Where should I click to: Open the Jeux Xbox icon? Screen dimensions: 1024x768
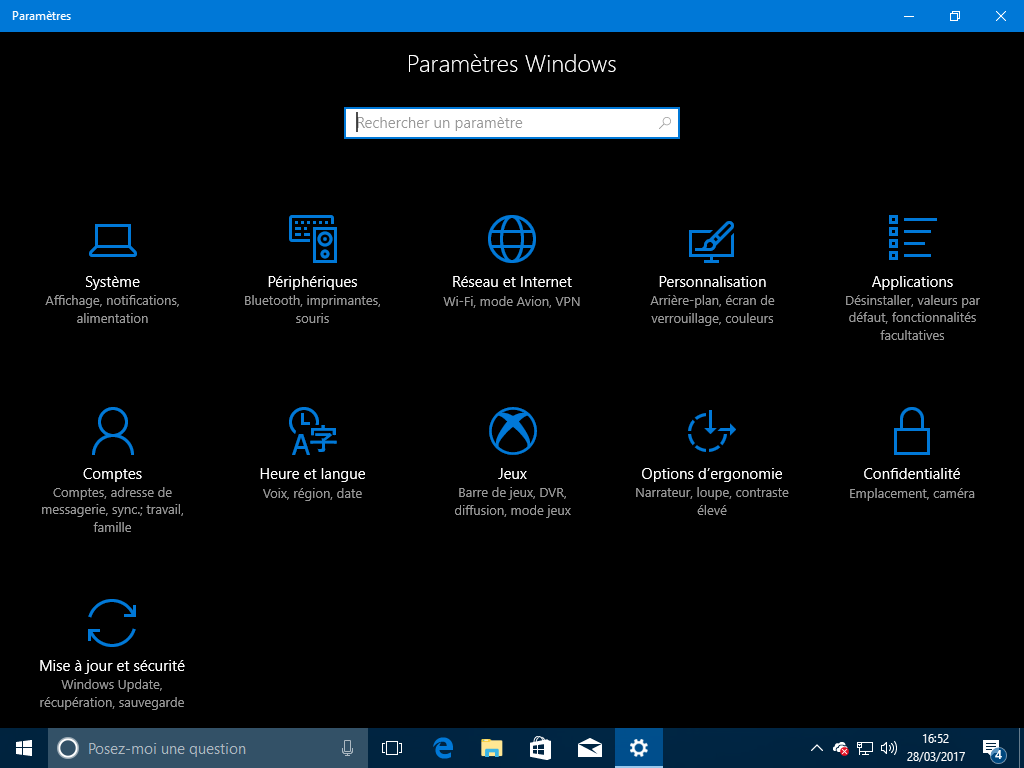coord(512,431)
